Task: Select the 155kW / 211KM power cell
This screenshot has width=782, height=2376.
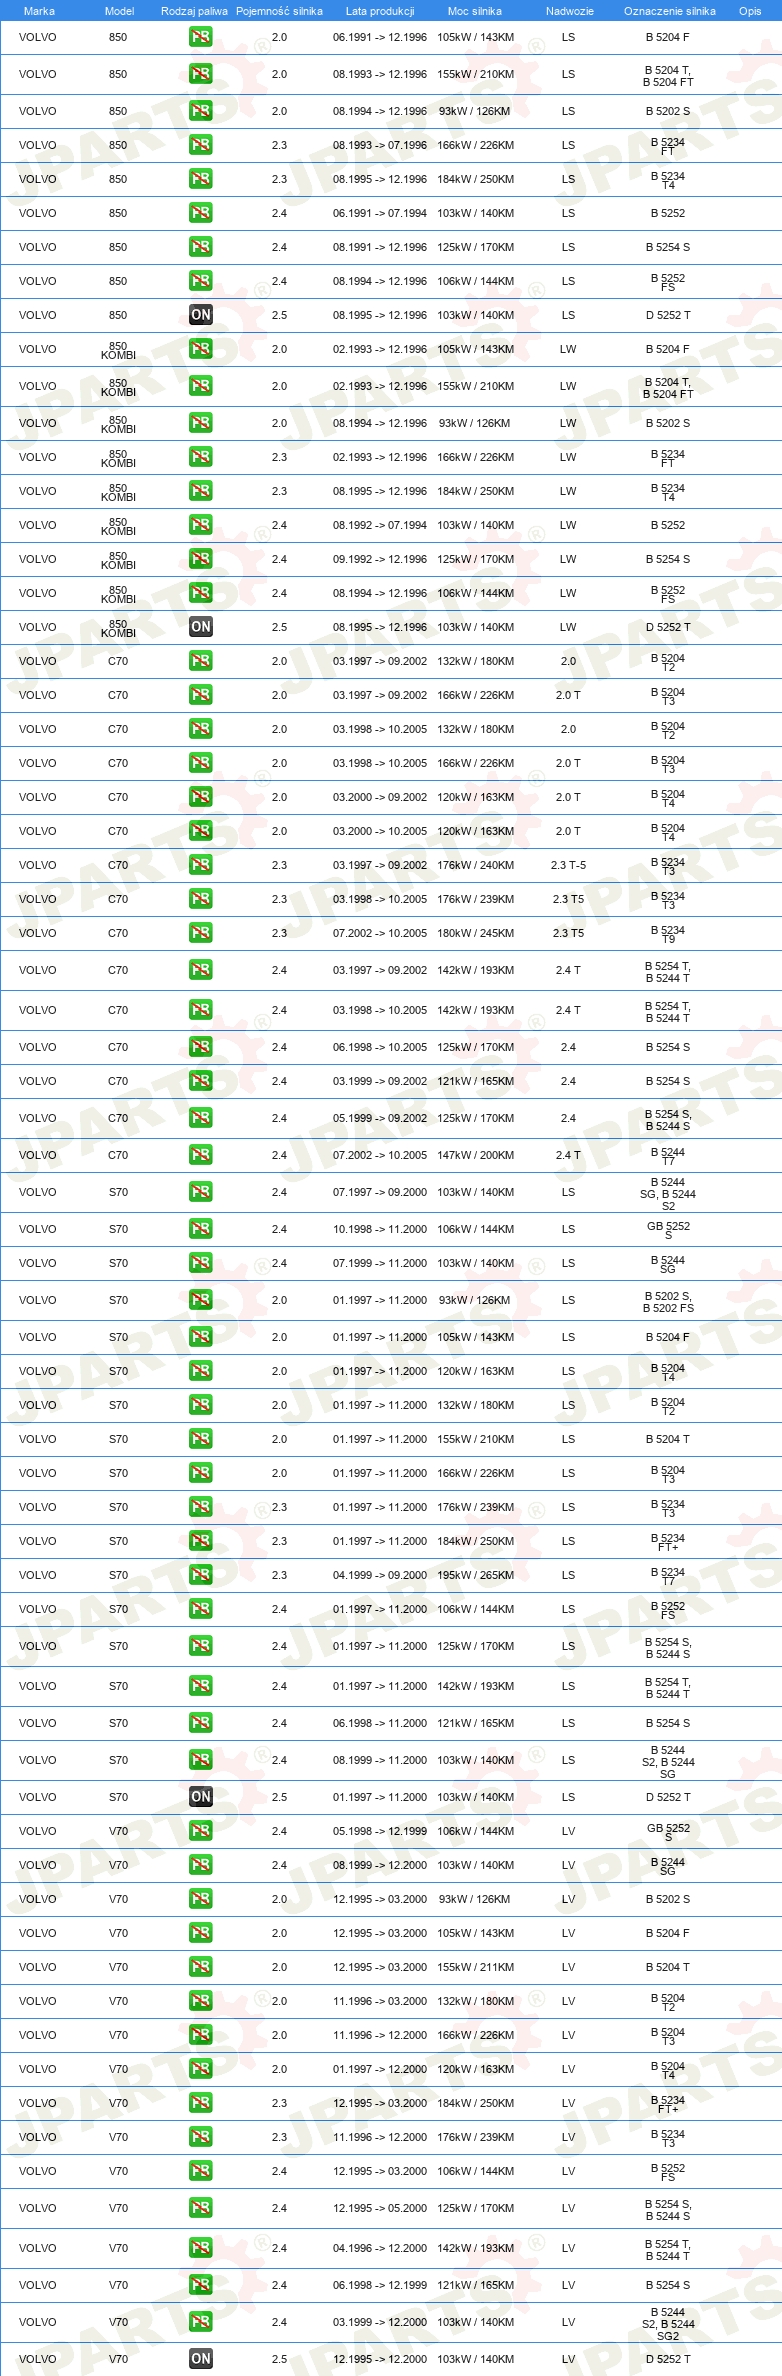Action: (476, 1967)
